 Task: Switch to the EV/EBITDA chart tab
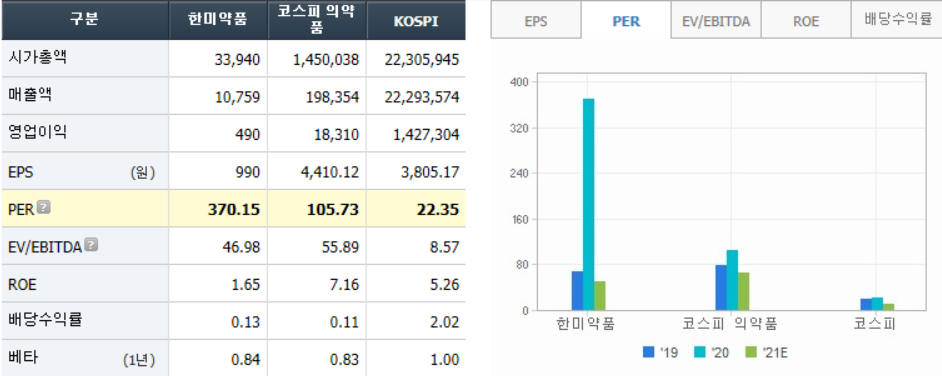(716, 21)
